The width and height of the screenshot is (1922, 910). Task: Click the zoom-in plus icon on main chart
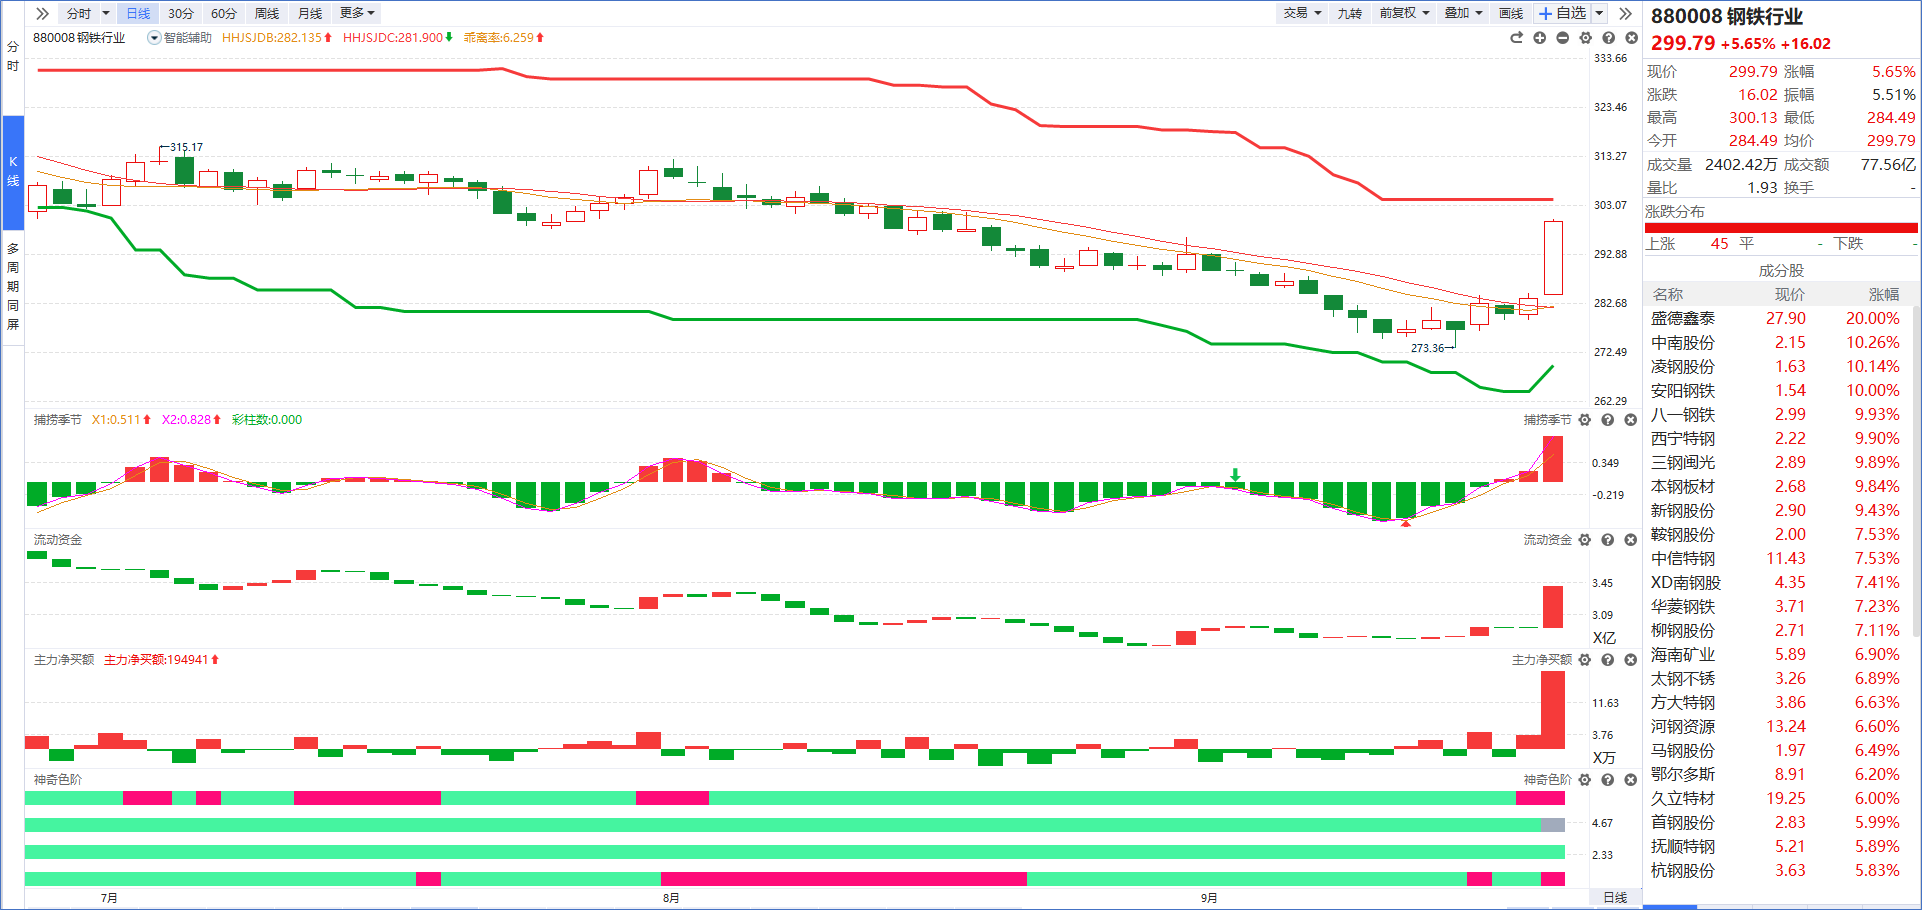pos(1539,38)
